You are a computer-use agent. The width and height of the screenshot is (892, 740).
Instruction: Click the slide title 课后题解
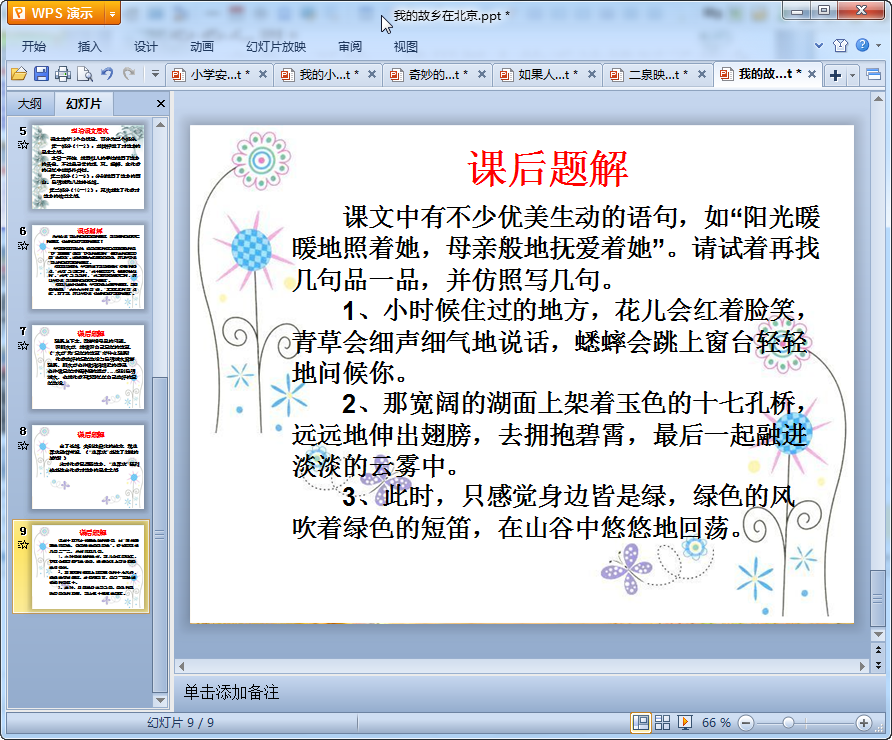(548, 169)
